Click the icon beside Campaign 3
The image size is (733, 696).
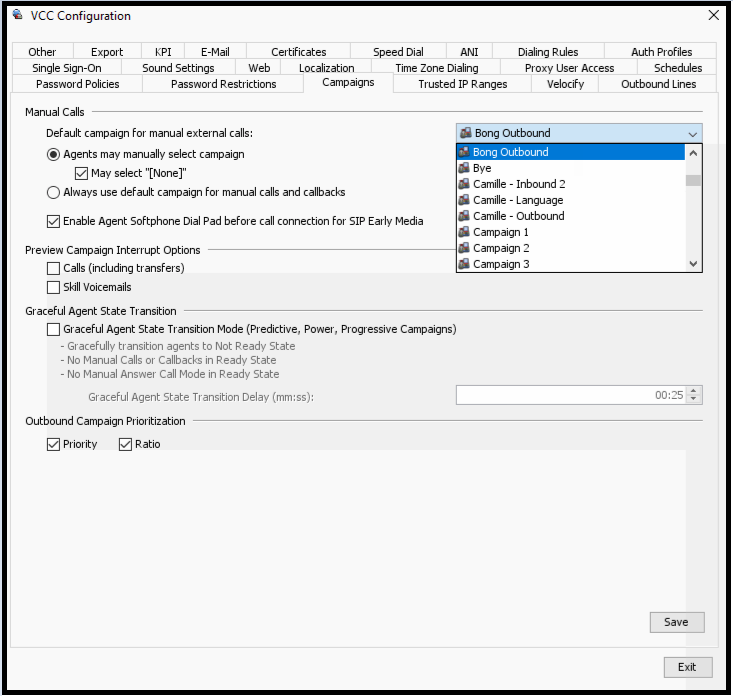click(x=464, y=264)
